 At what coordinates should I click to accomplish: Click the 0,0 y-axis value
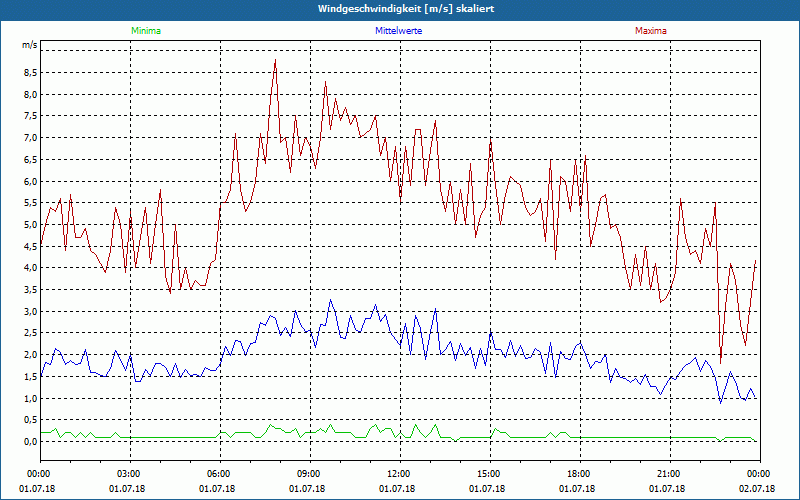[31, 441]
